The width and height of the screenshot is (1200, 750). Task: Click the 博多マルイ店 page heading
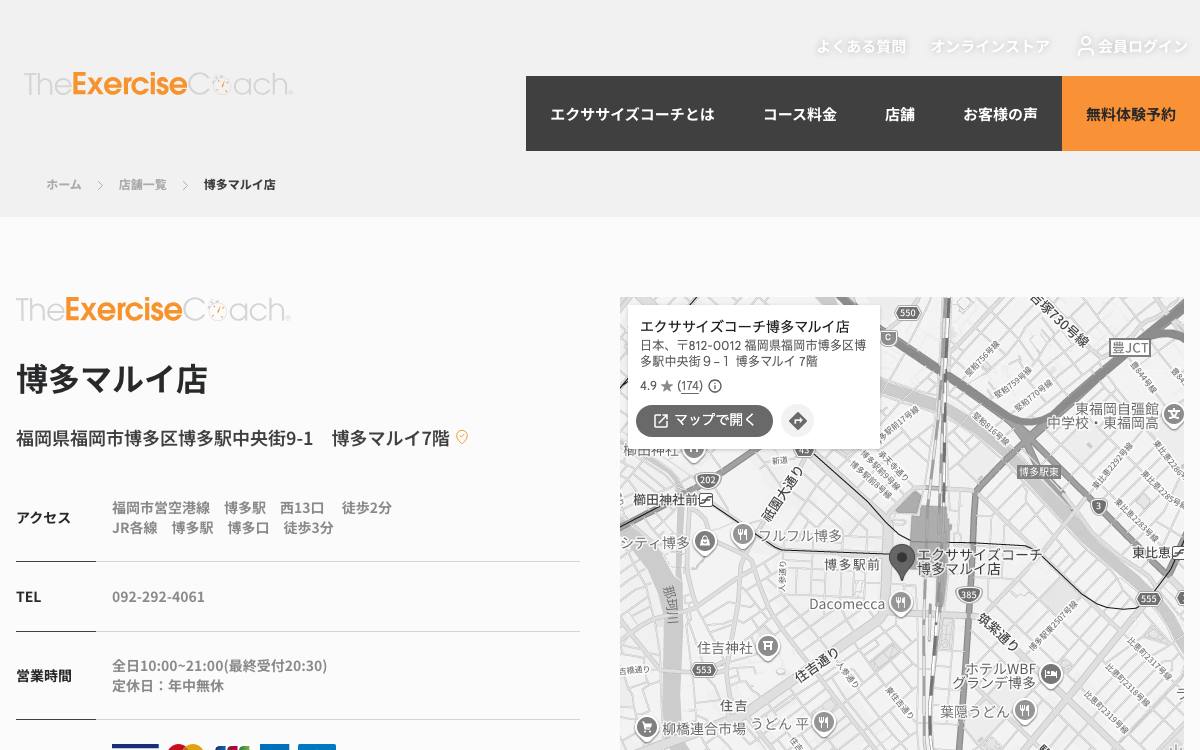click(112, 379)
